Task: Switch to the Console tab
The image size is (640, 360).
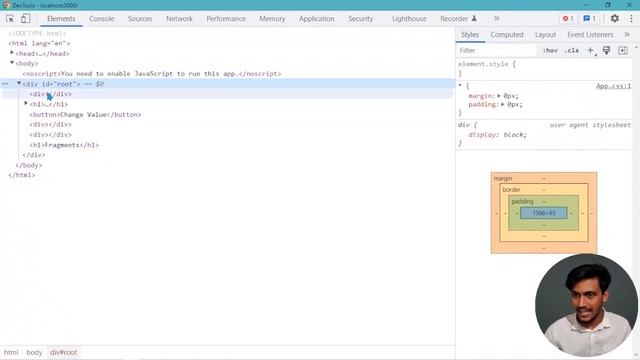Action: click(102, 19)
